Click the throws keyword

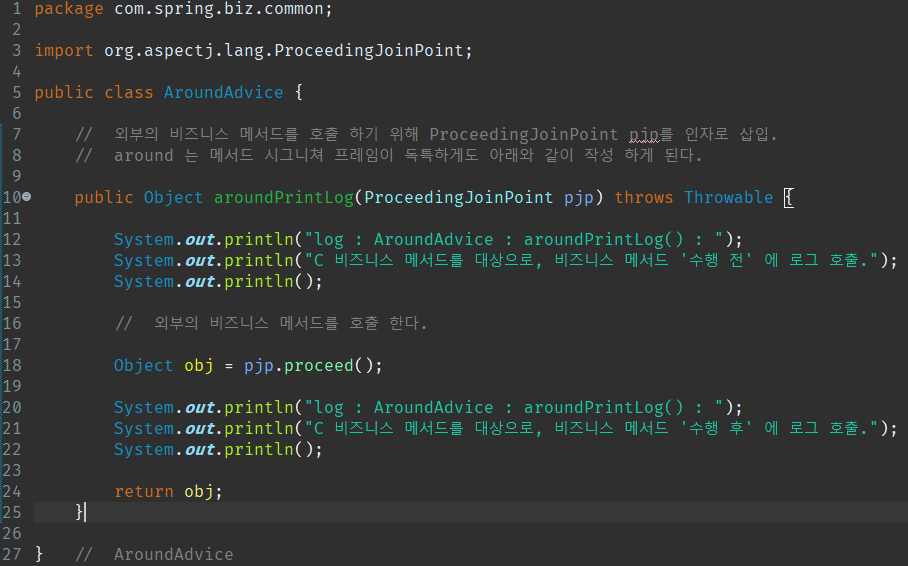(x=643, y=198)
